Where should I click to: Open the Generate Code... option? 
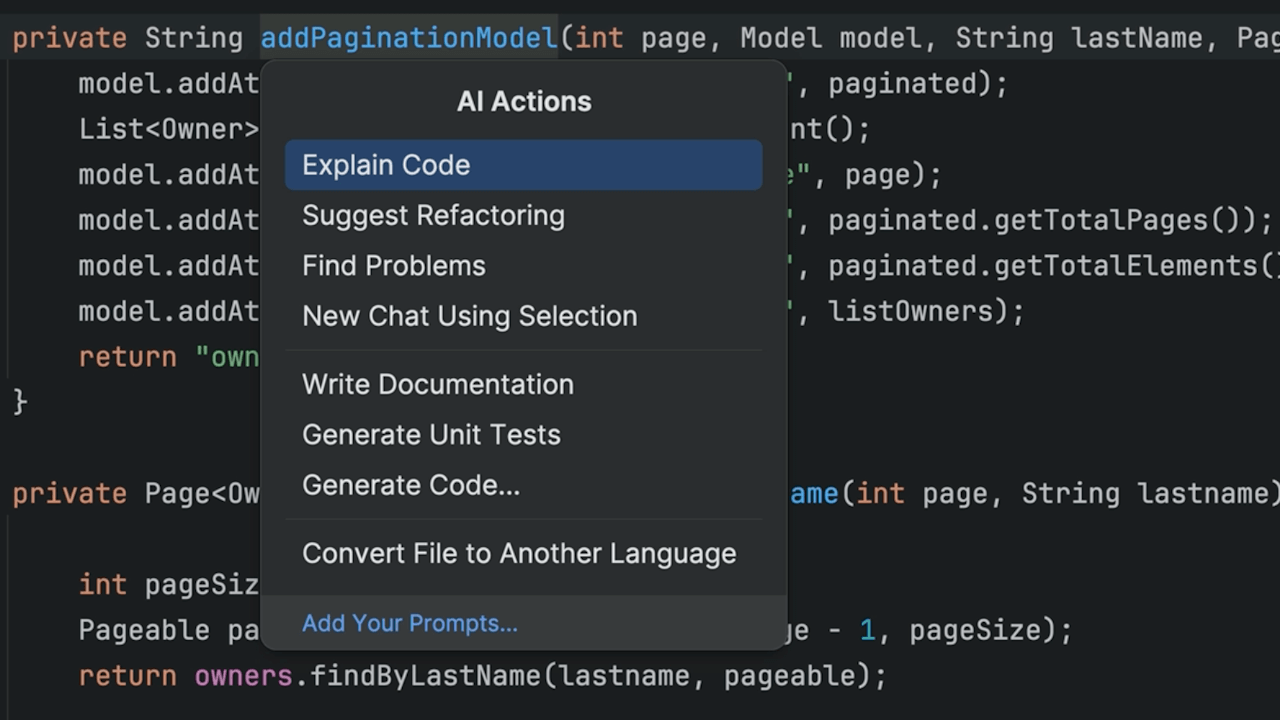(410, 484)
